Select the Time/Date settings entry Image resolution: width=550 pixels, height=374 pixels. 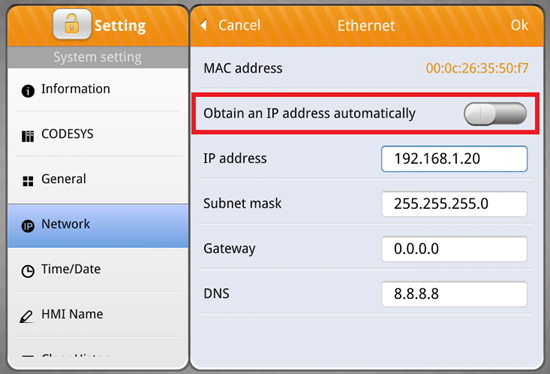tap(98, 269)
